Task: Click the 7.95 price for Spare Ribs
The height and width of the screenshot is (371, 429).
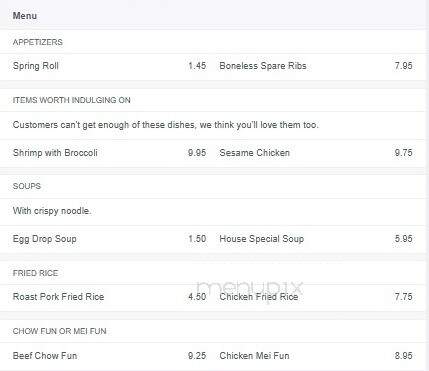Action: point(404,66)
